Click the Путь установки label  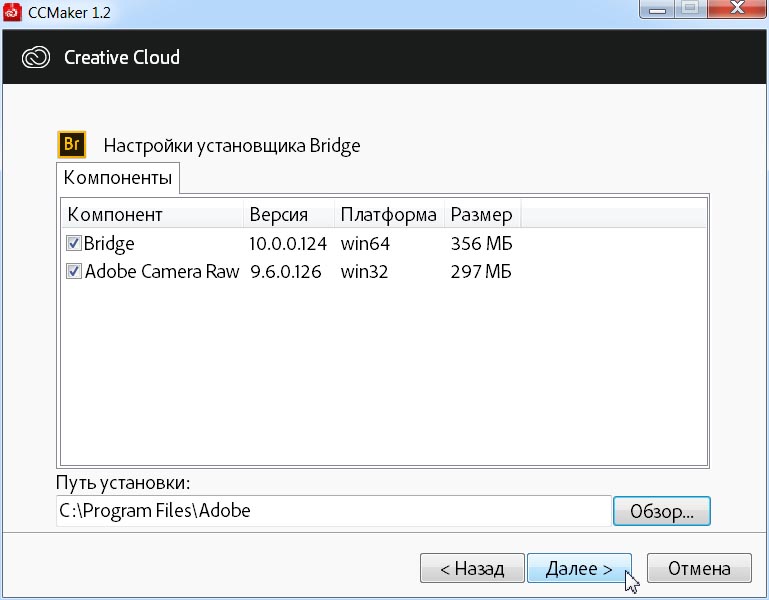tap(123, 483)
